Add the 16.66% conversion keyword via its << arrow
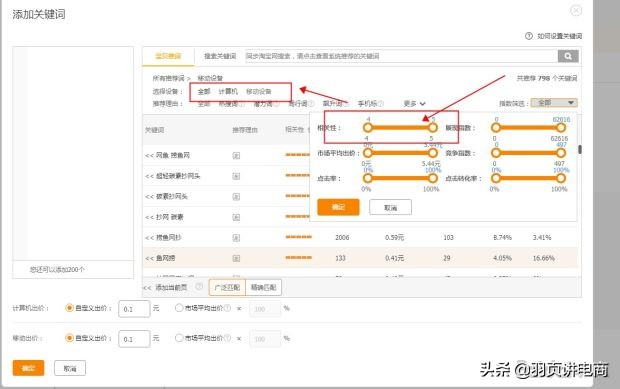Viewport: 620px width, 389px height. tap(149, 258)
